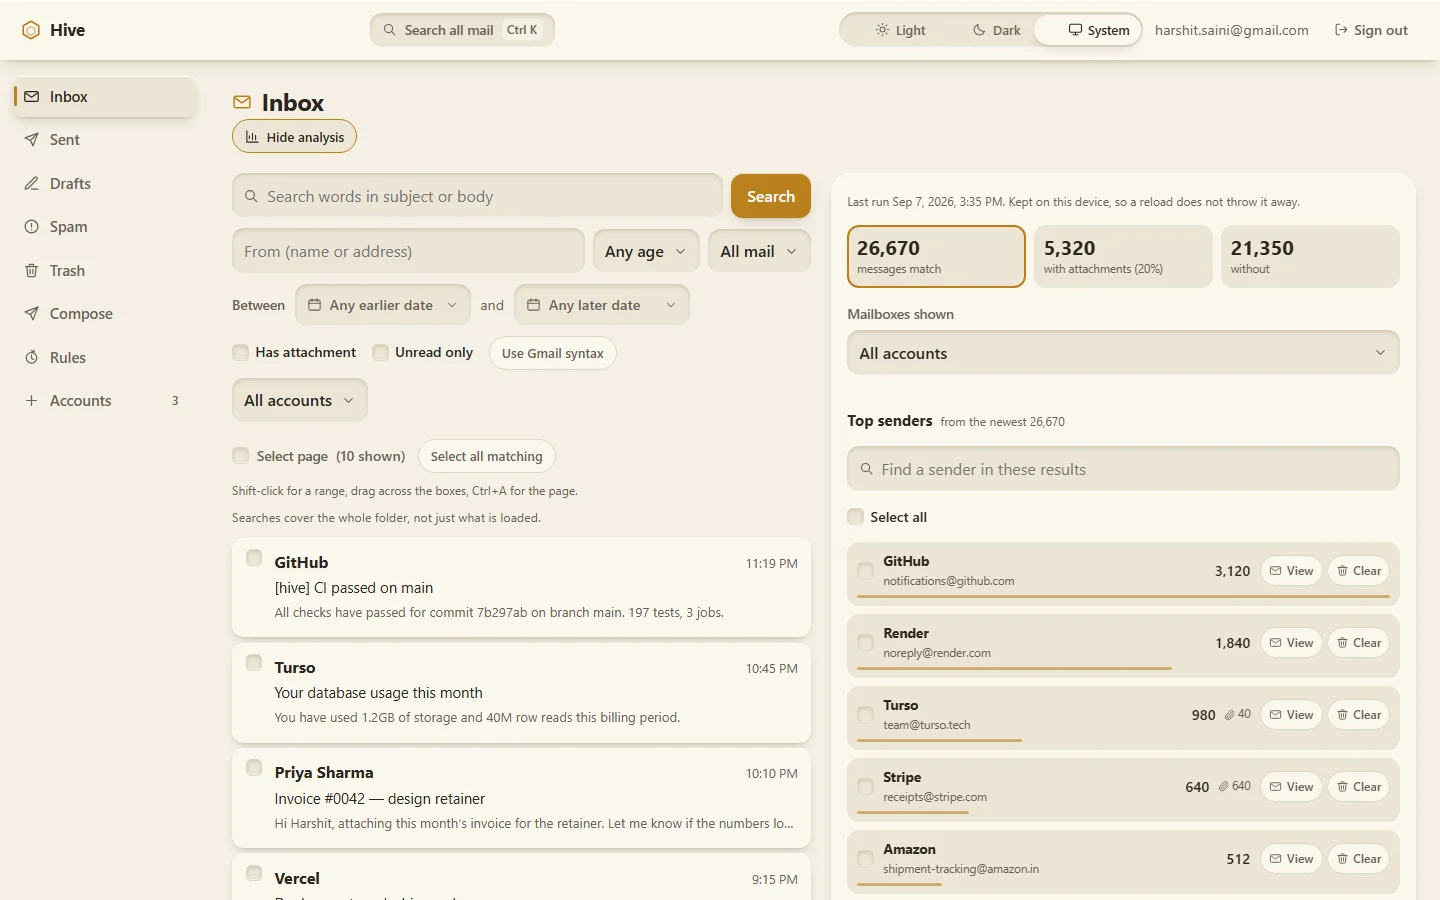The width and height of the screenshot is (1440, 900).
Task: Enable the Unread only checkbox
Action: tap(380, 352)
